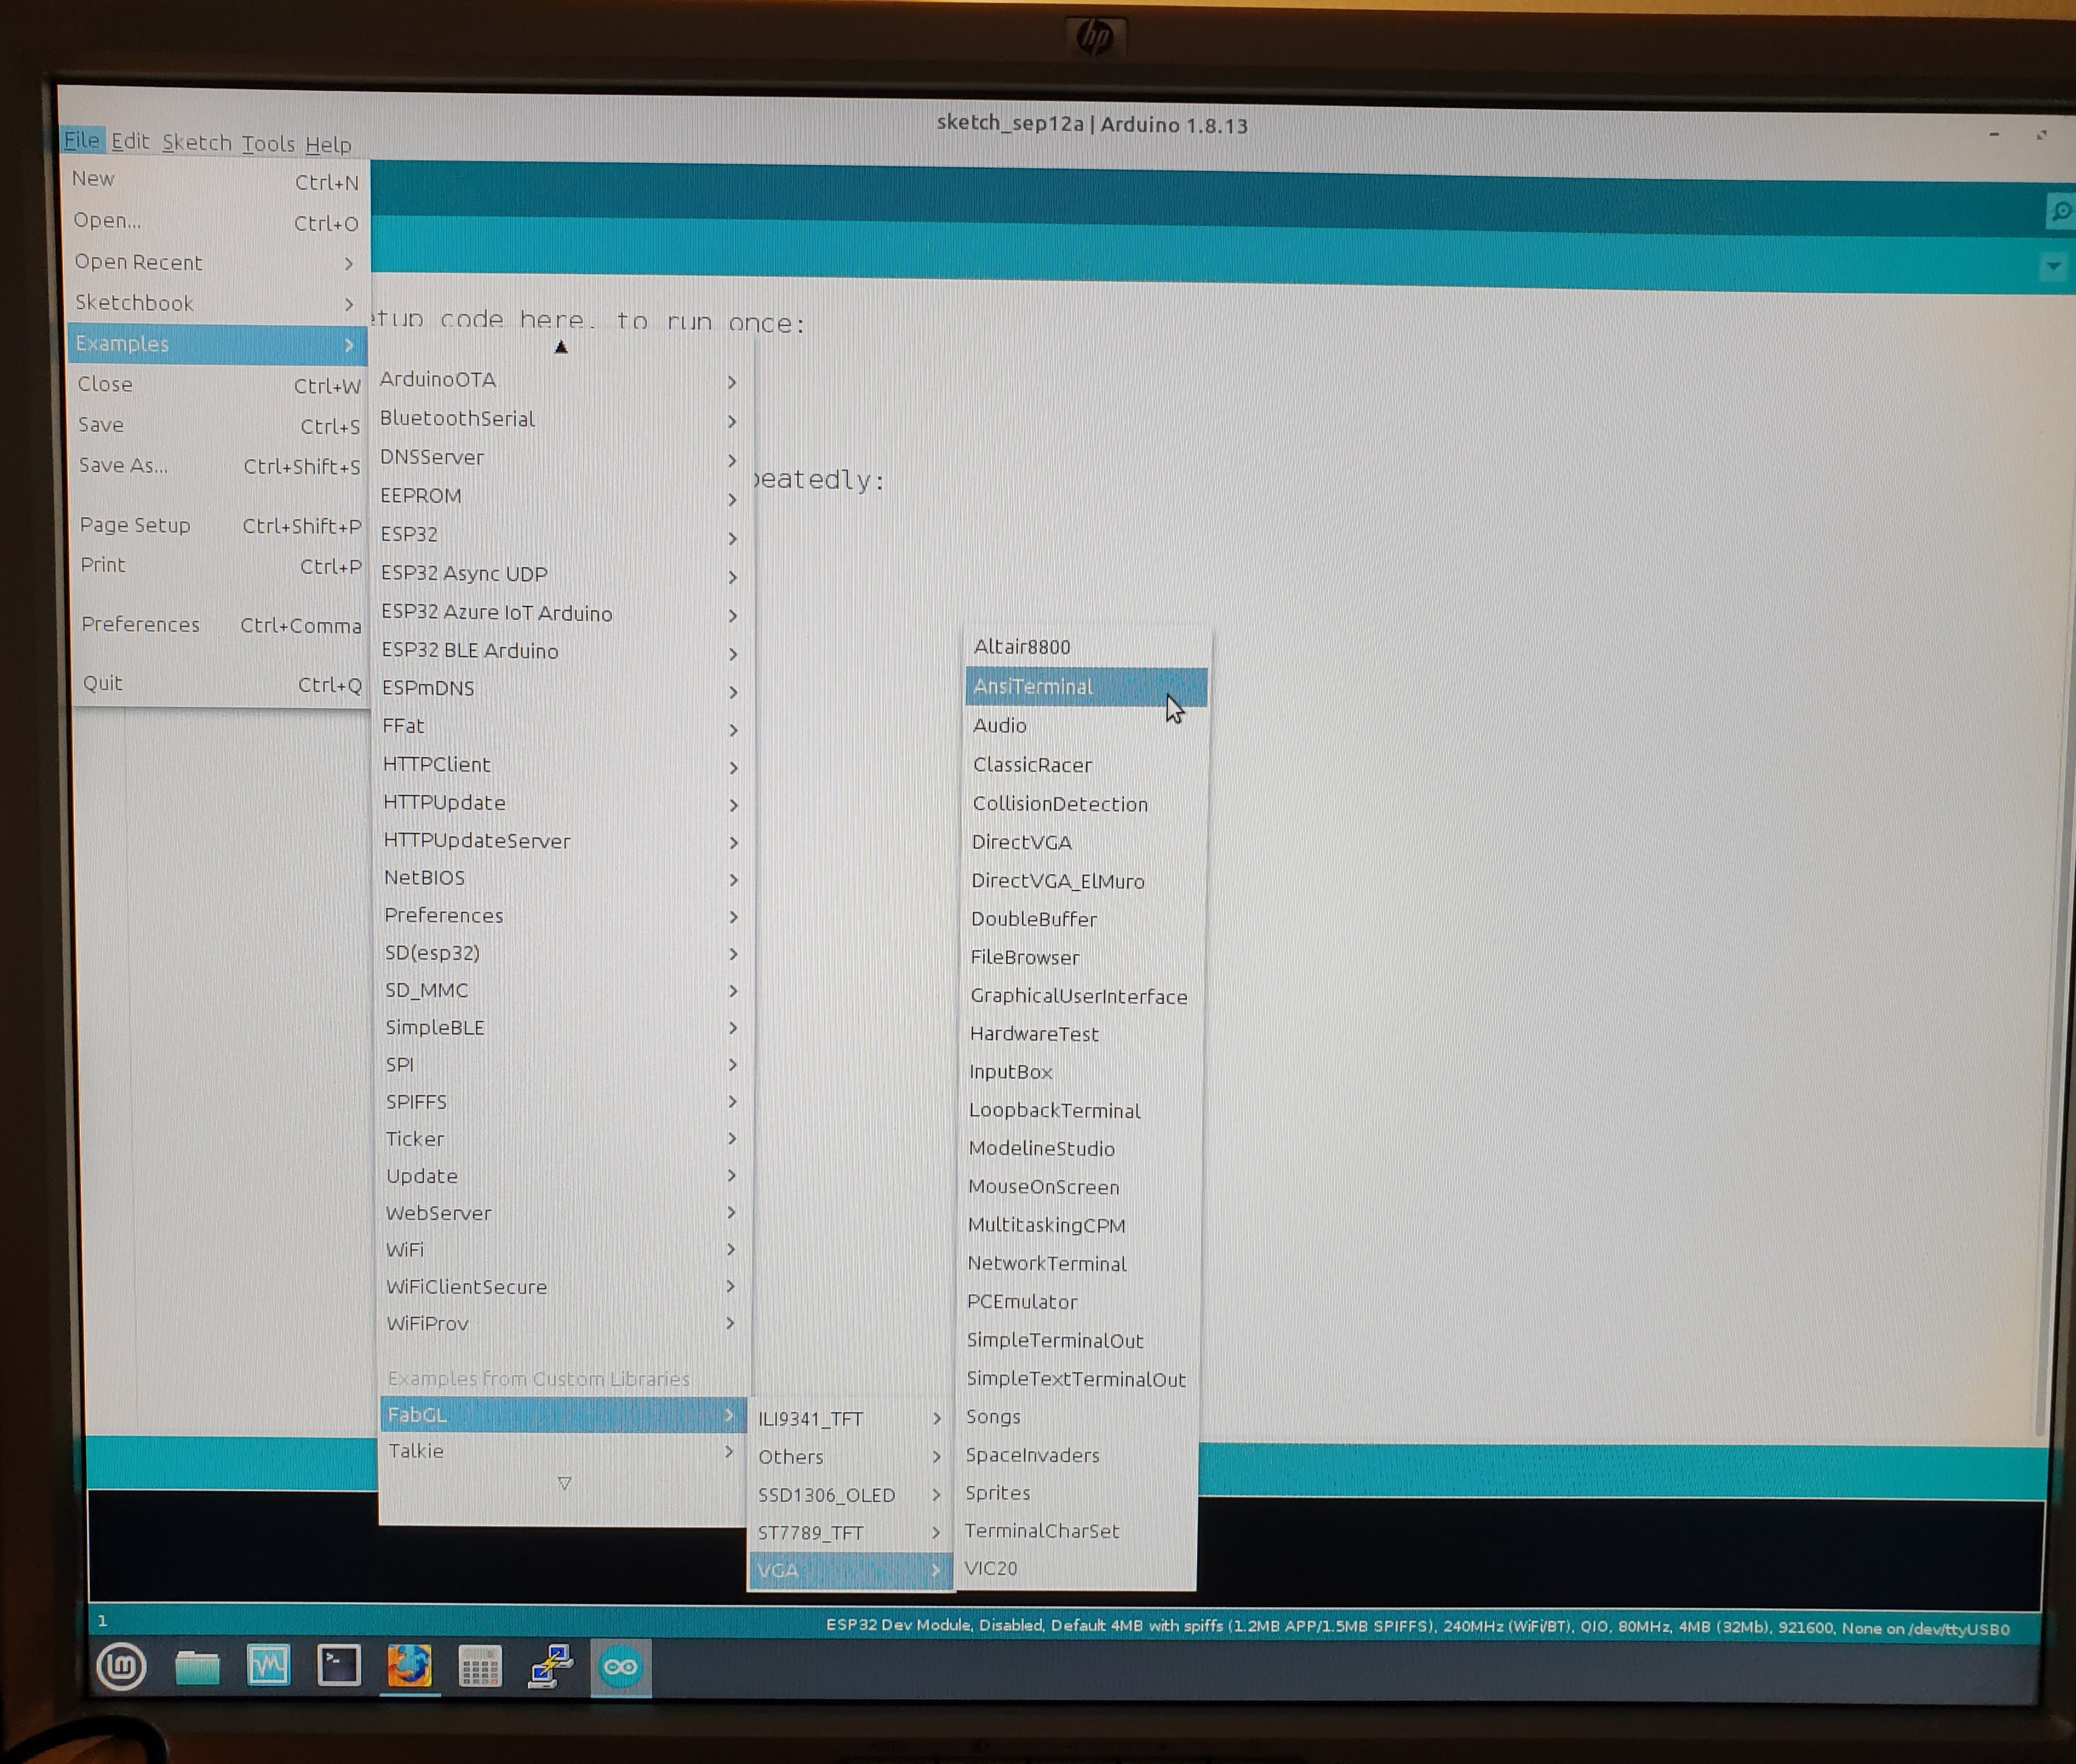
Task: Choose Print in the File menu
Action: click(x=221, y=565)
